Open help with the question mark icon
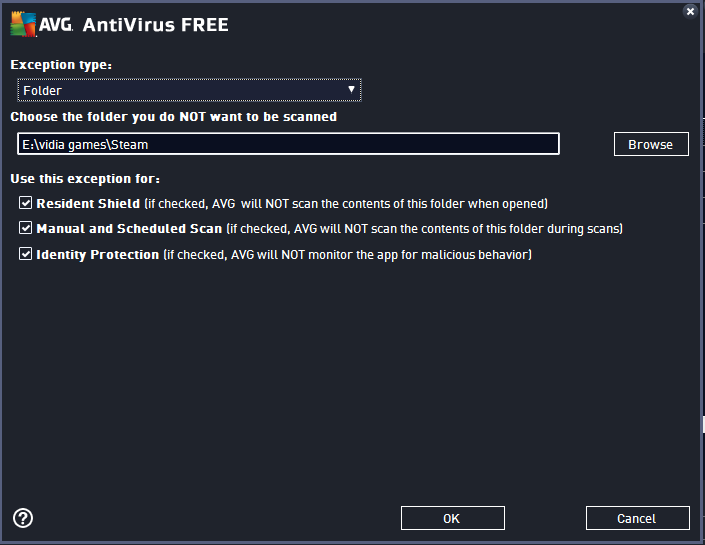This screenshot has width=705, height=545. 23,517
